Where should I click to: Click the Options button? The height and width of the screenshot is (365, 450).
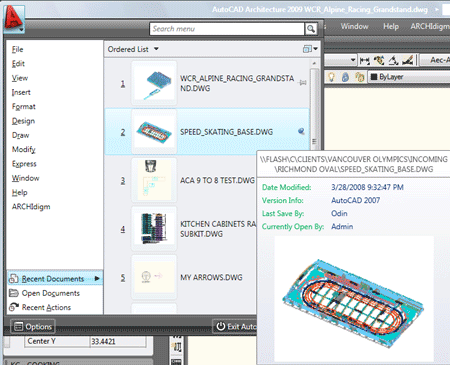(x=33, y=327)
